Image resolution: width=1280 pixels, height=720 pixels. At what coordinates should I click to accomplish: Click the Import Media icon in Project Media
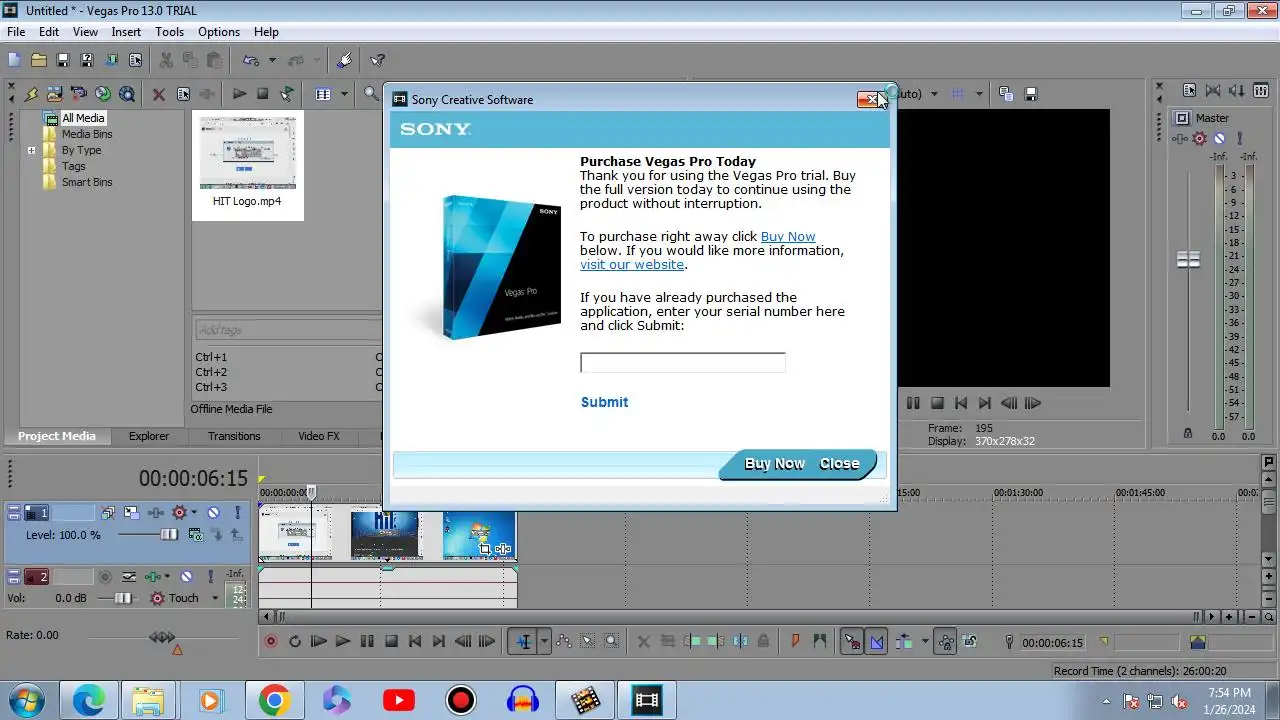(x=55, y=94)
